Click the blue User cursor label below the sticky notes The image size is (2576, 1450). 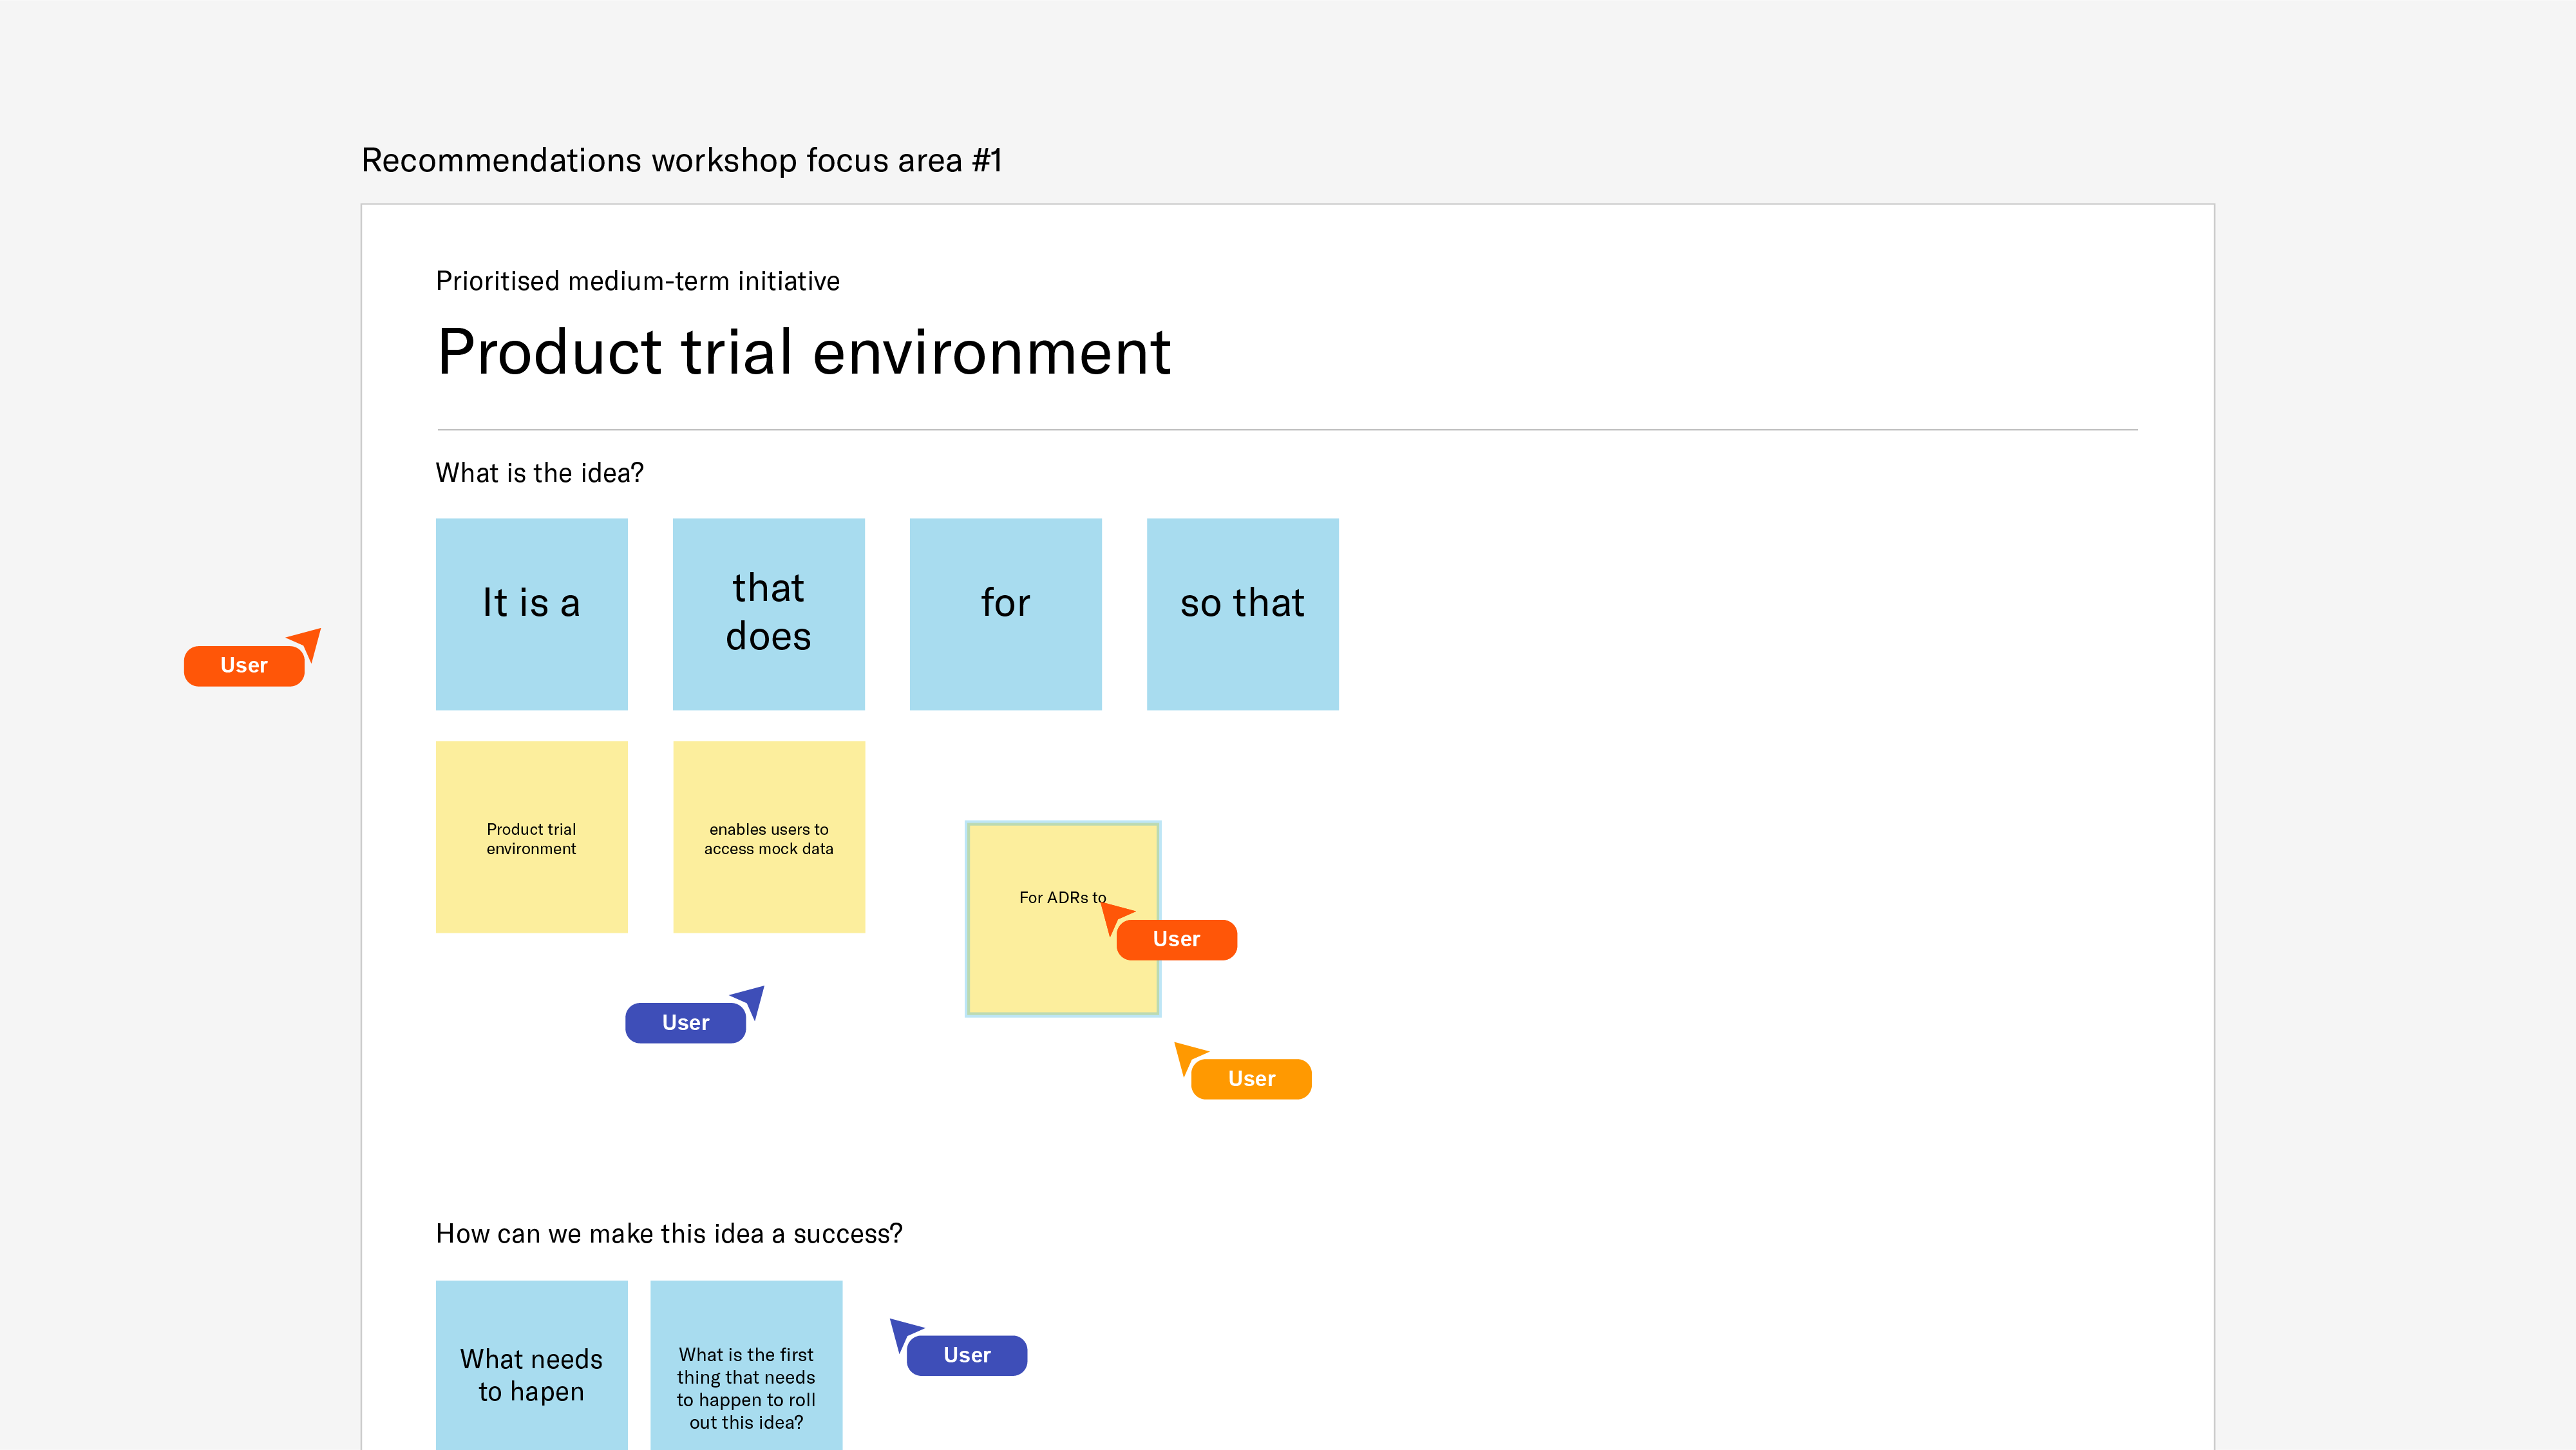[685, 1023]
